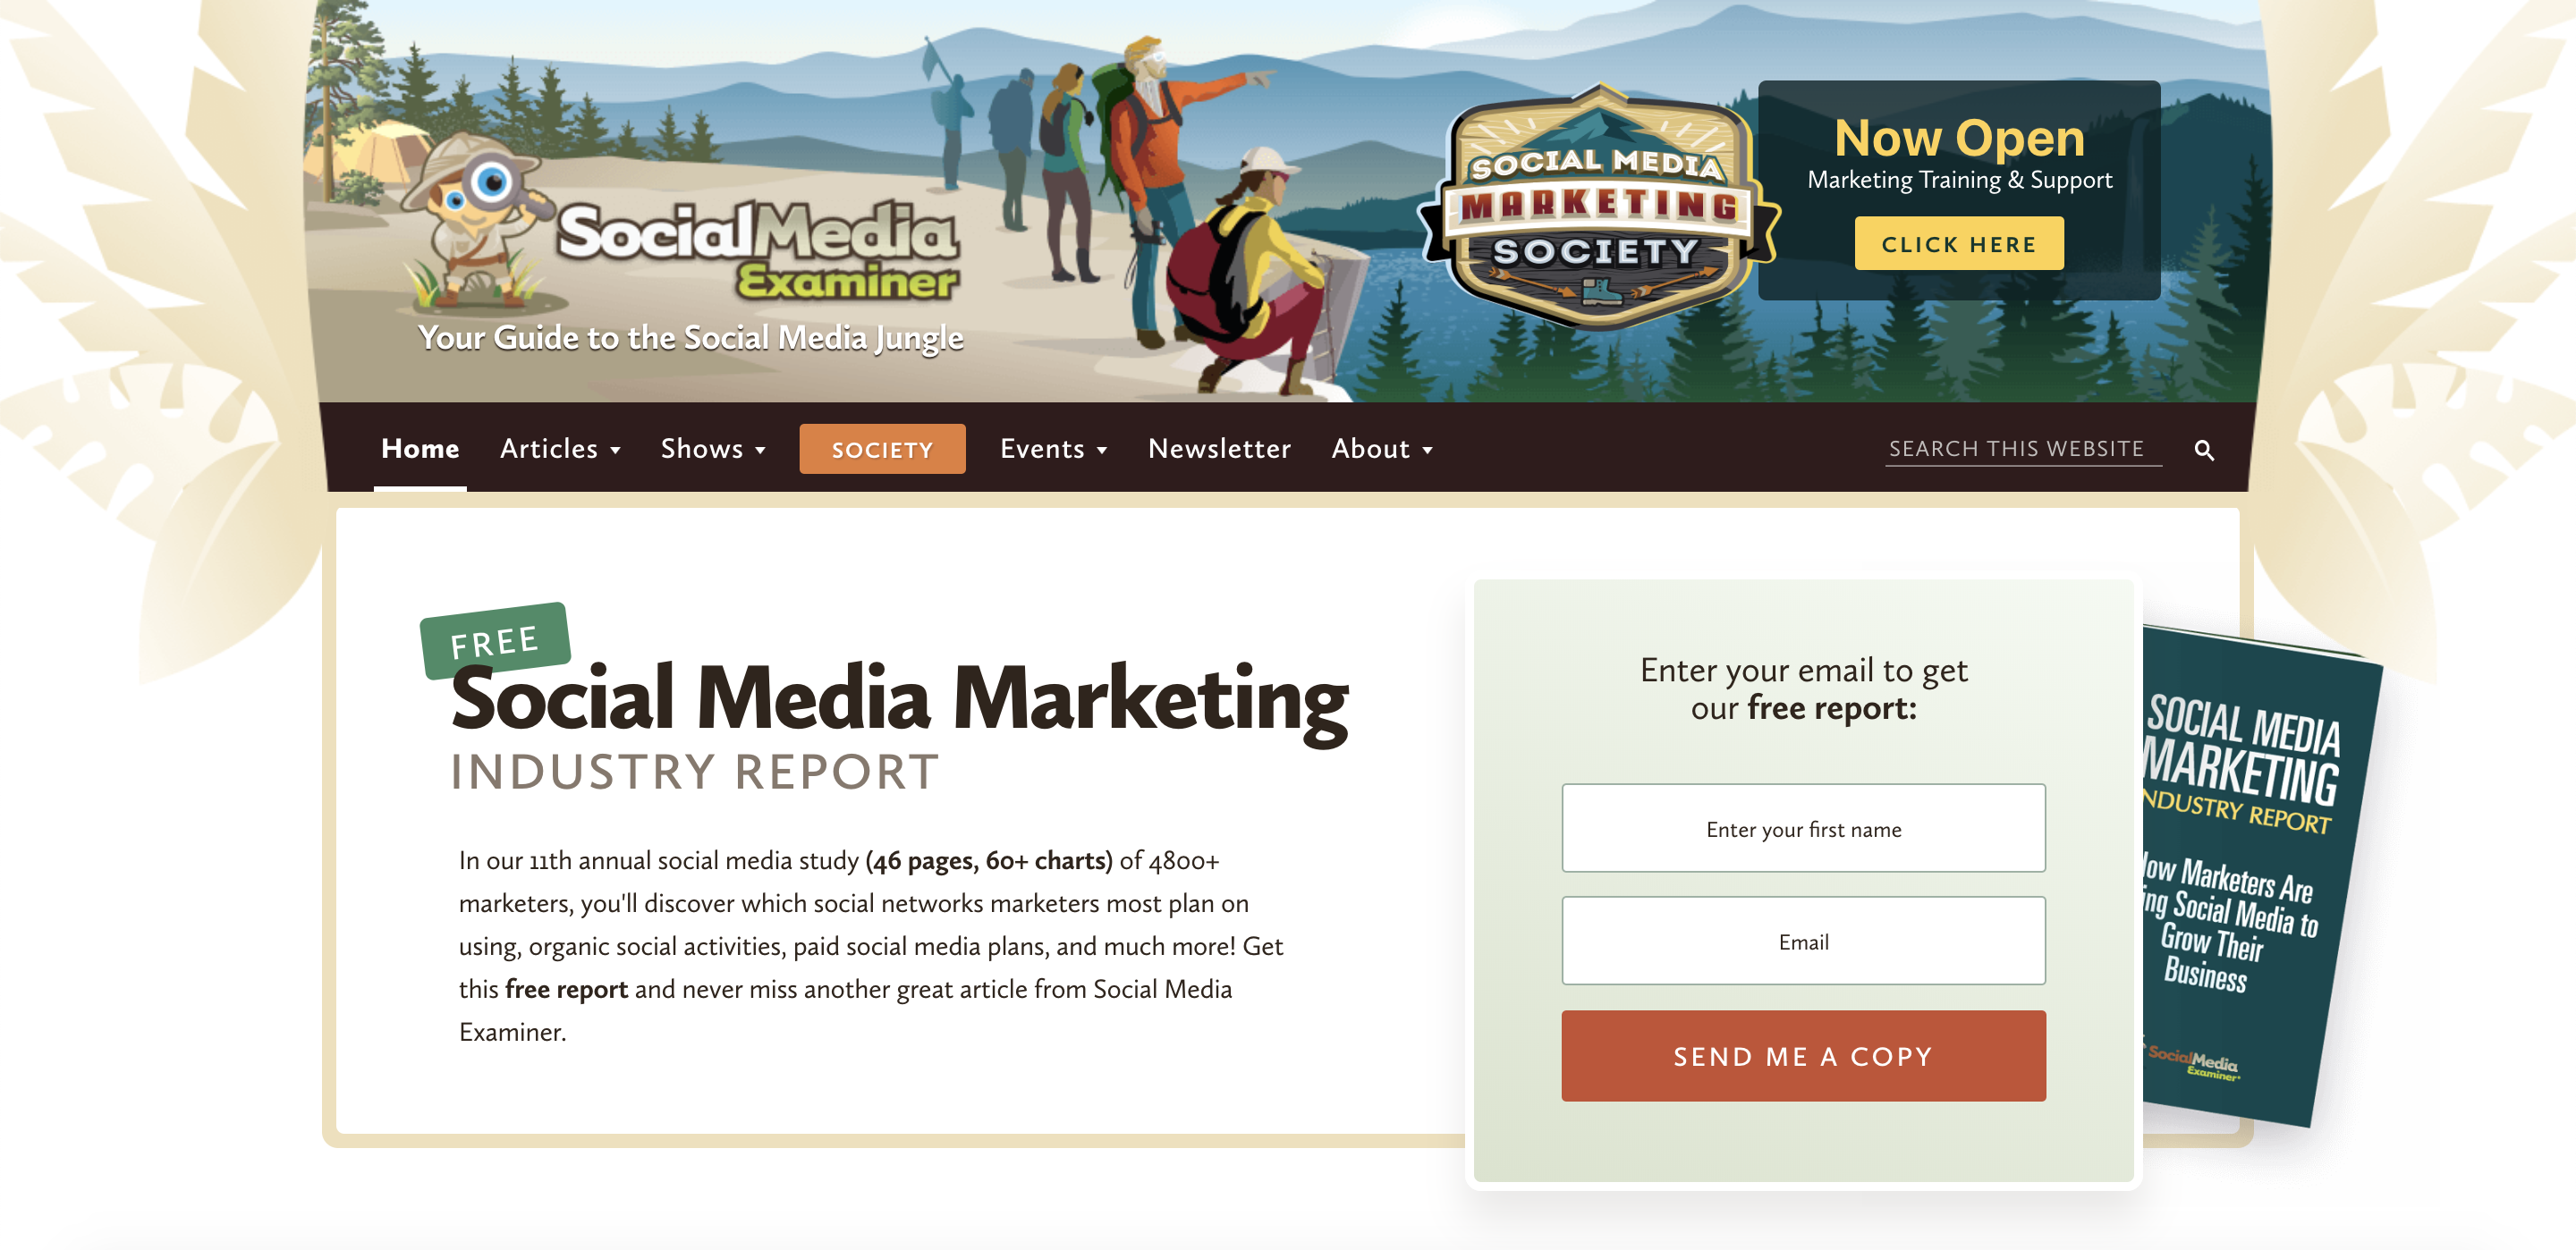Click the orange SOCIETY button
The height and width of the screenshot is (1250, 2576).
coord(882,449)
